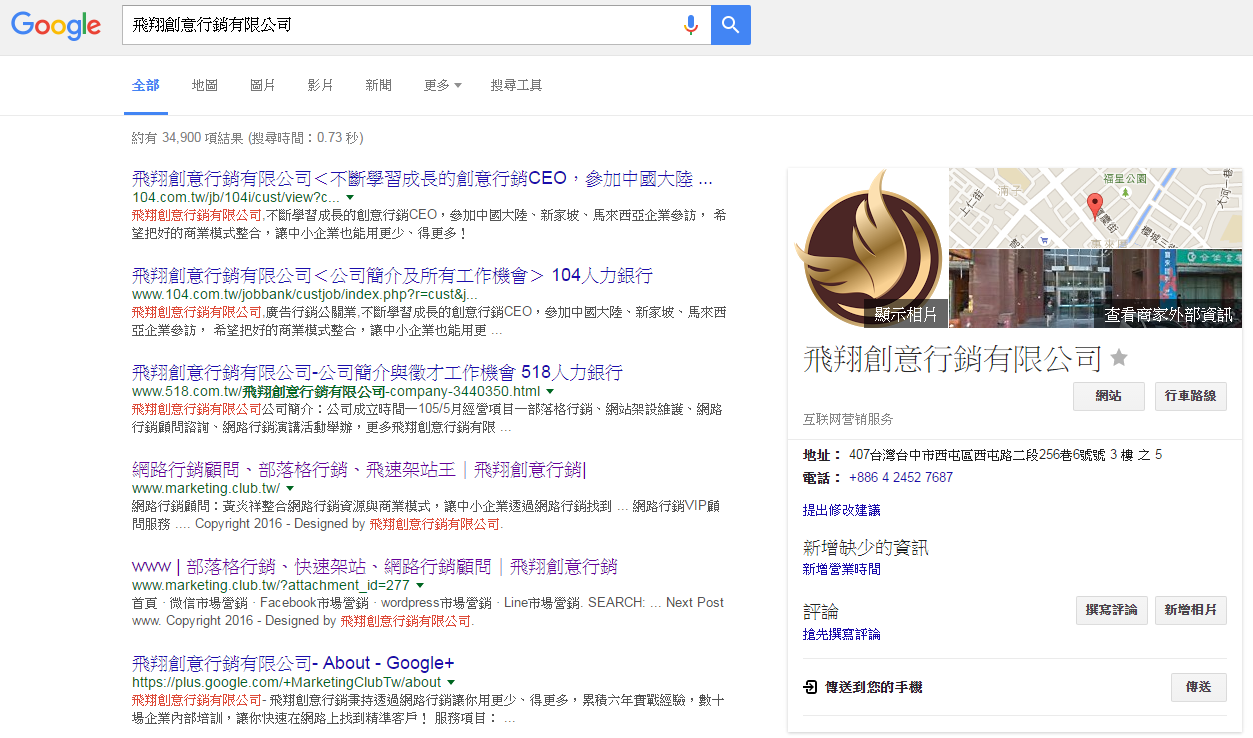The image size is (1253, 738).
Task: Expand arrow next to plus.google.com URL
Action: point(452,683)
